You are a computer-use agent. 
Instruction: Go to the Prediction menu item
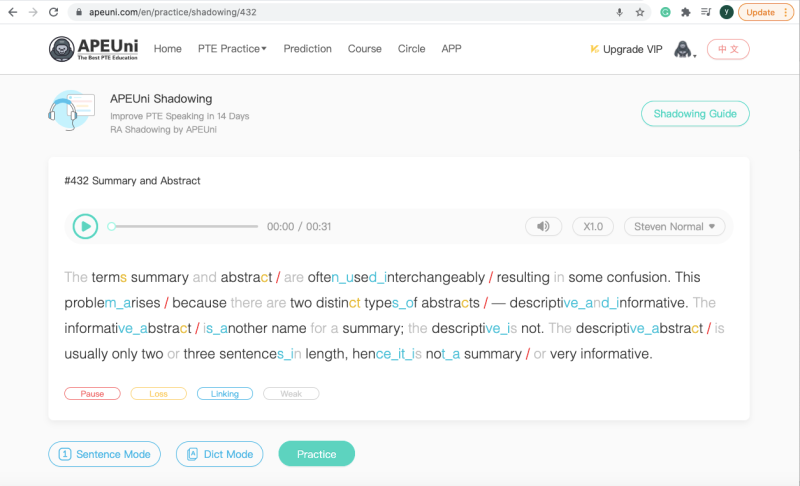[308, 49]
